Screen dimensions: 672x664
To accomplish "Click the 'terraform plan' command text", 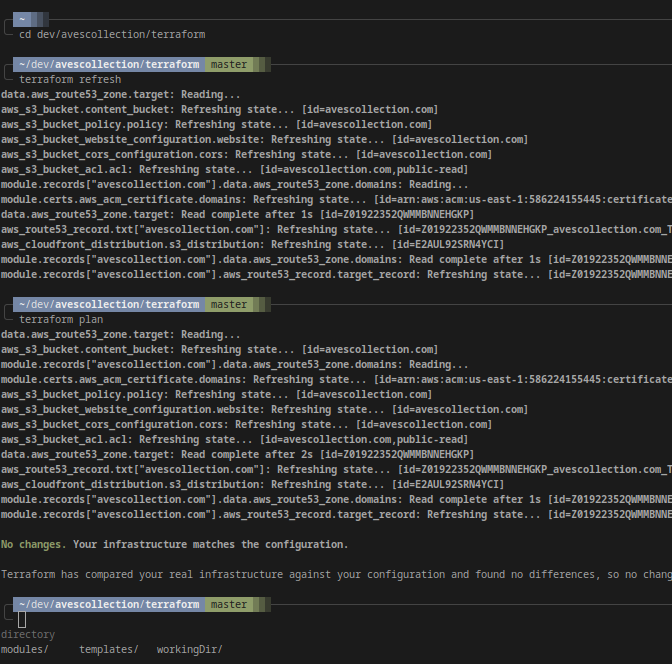I will coord(61,319).
